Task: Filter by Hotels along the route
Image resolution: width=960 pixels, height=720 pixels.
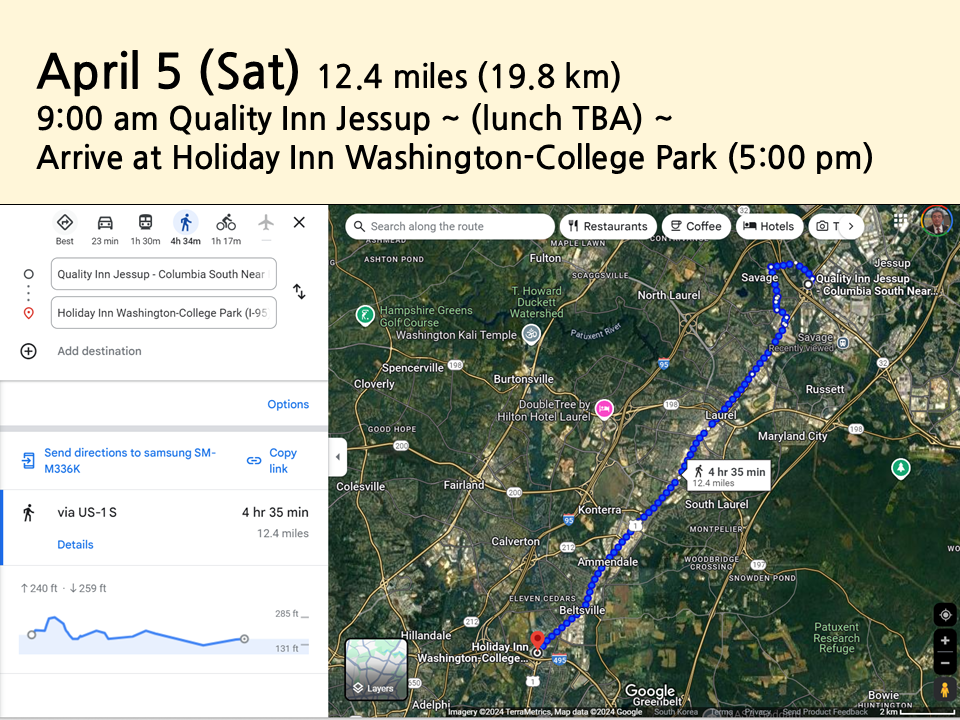Action: pyautogui.click(x=769, y=226)
